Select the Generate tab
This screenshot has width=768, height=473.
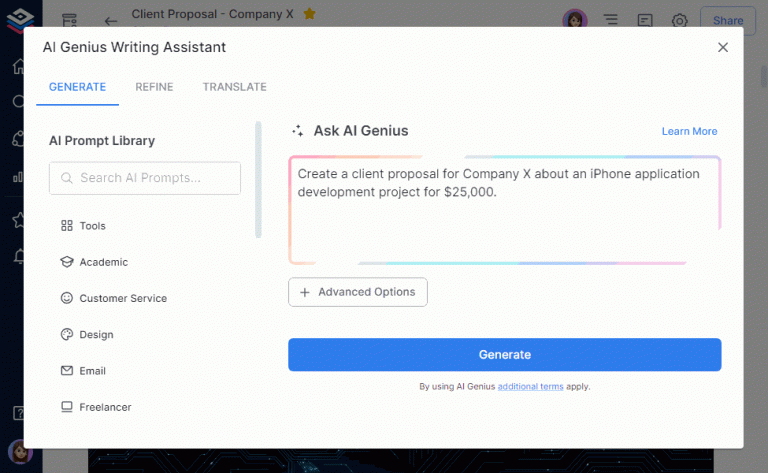(x=78, y=87)
